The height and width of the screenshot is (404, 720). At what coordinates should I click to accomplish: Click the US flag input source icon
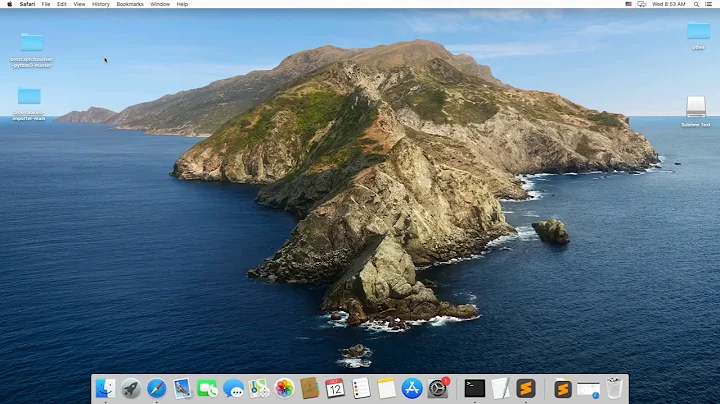[x=628, y=4]
